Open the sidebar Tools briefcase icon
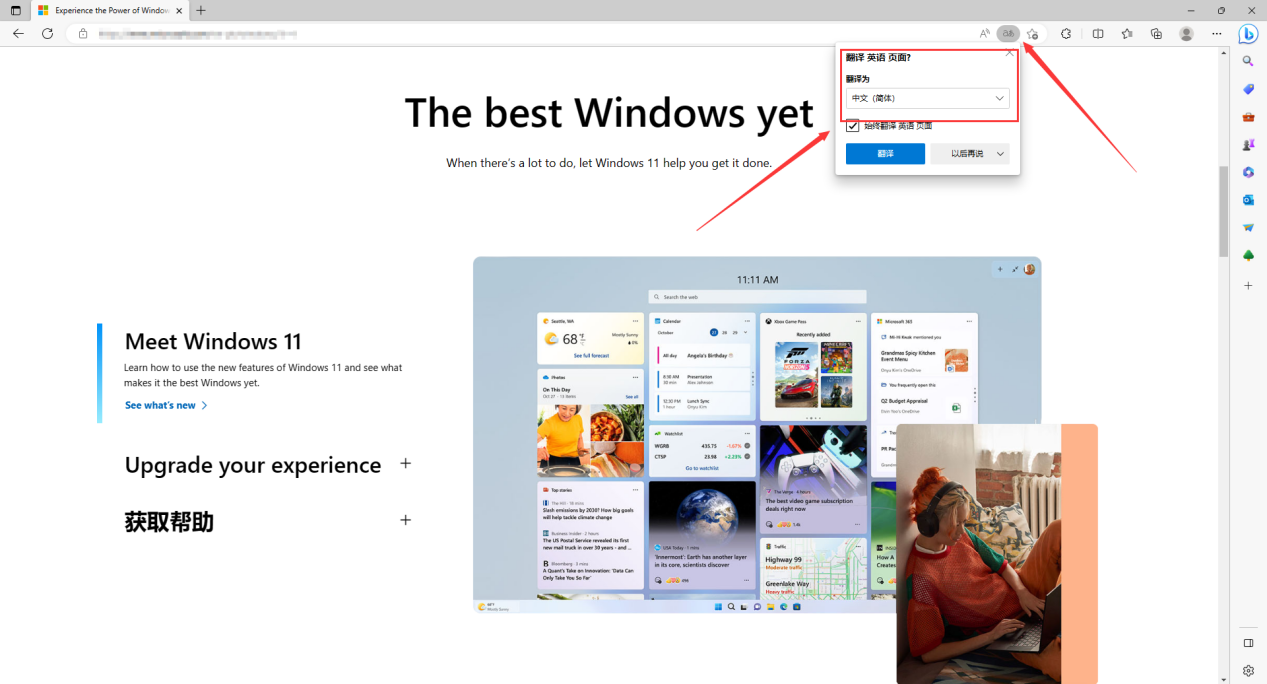The image size is (1267, 684). 1248,117
